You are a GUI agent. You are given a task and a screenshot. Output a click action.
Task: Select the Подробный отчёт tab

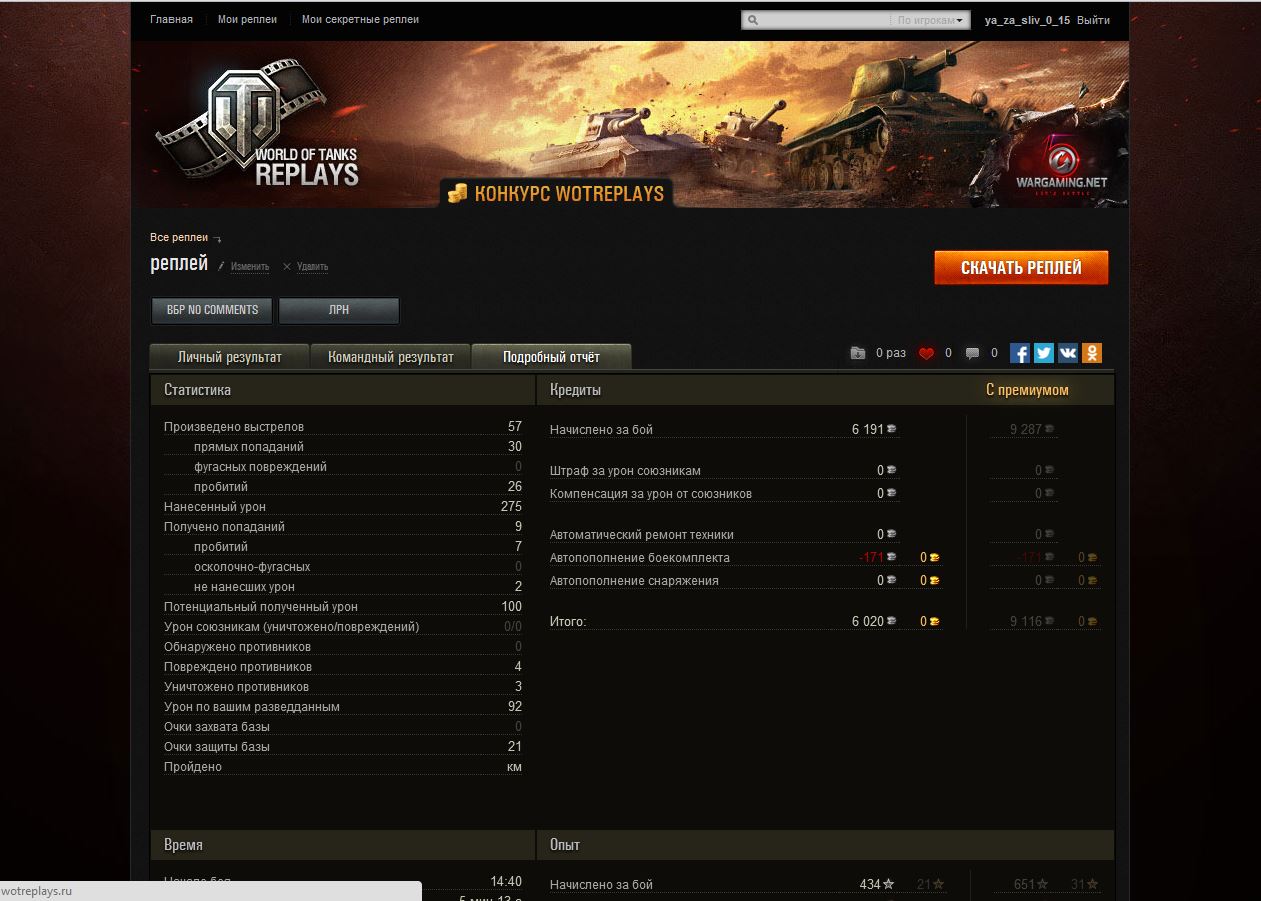(x=551, y=357)
